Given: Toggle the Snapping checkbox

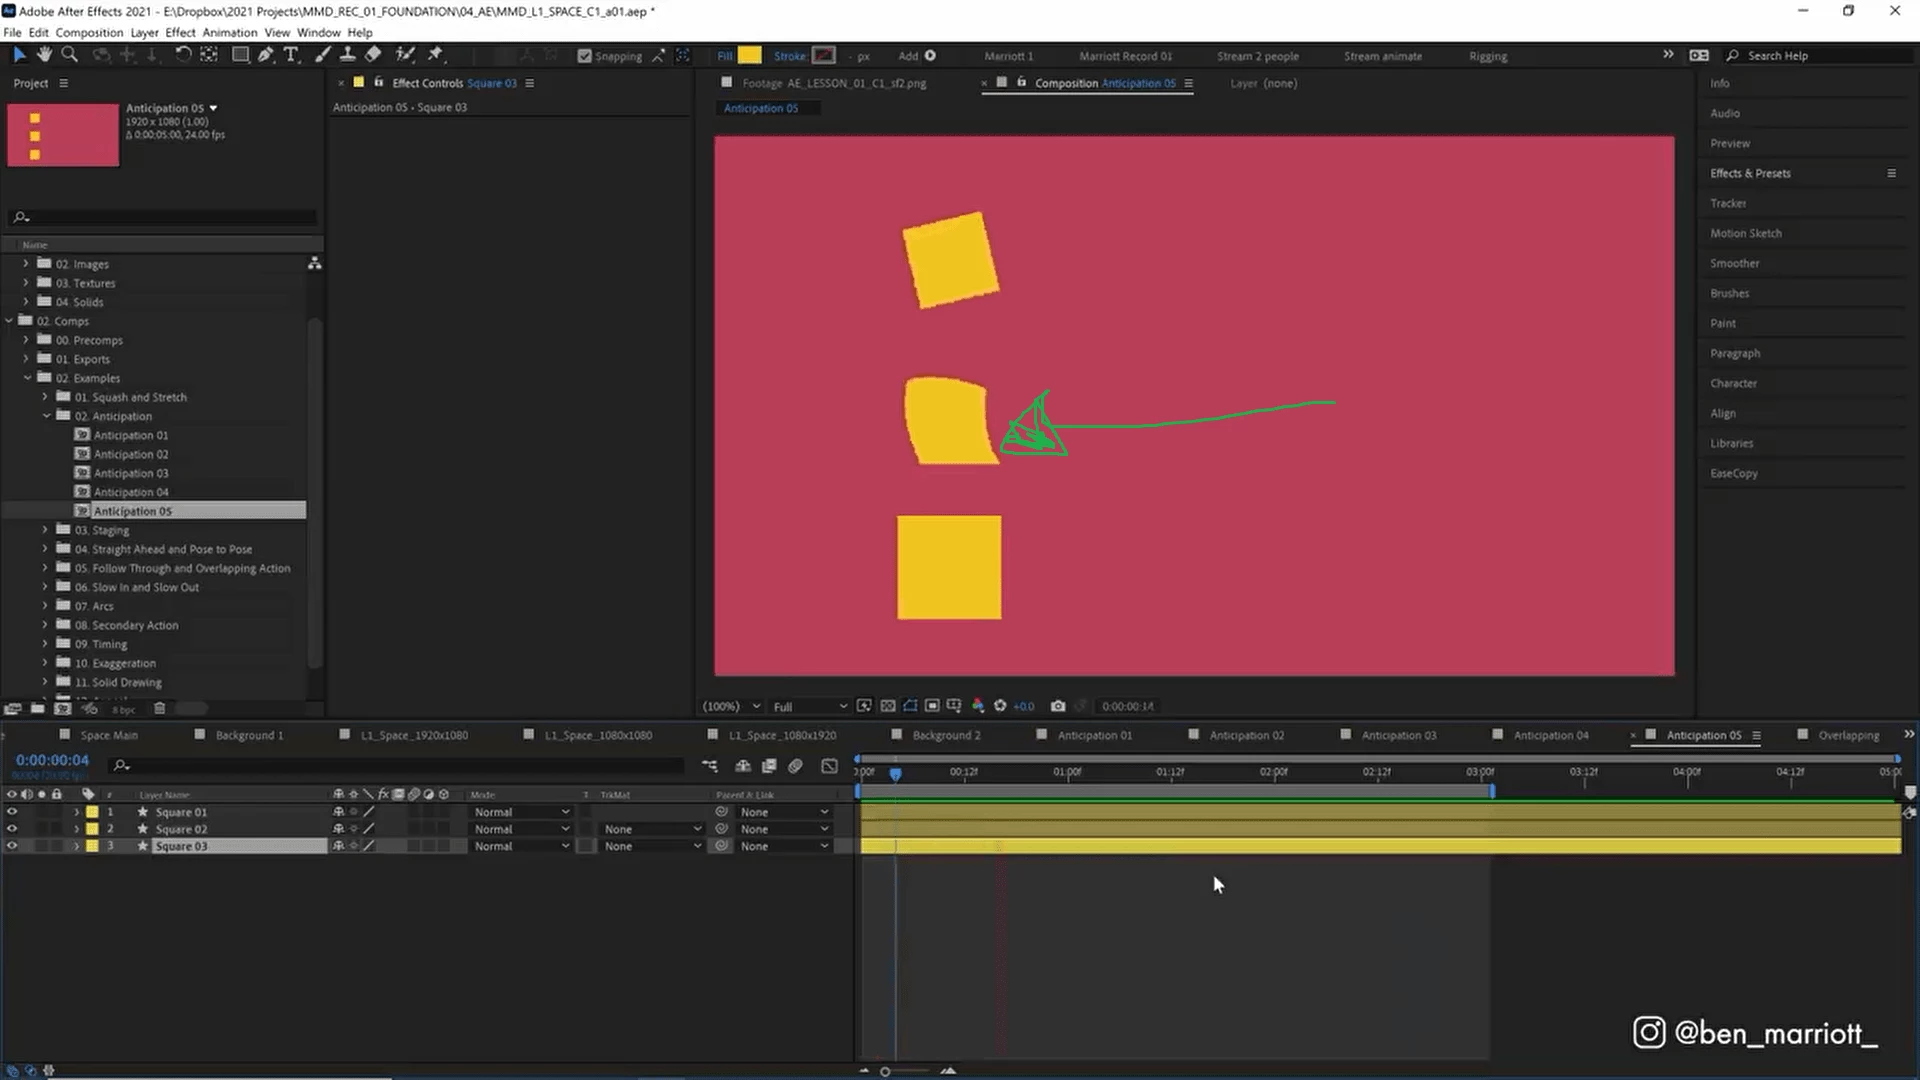Looking at the screenshot, I should (x=585, y=56).
